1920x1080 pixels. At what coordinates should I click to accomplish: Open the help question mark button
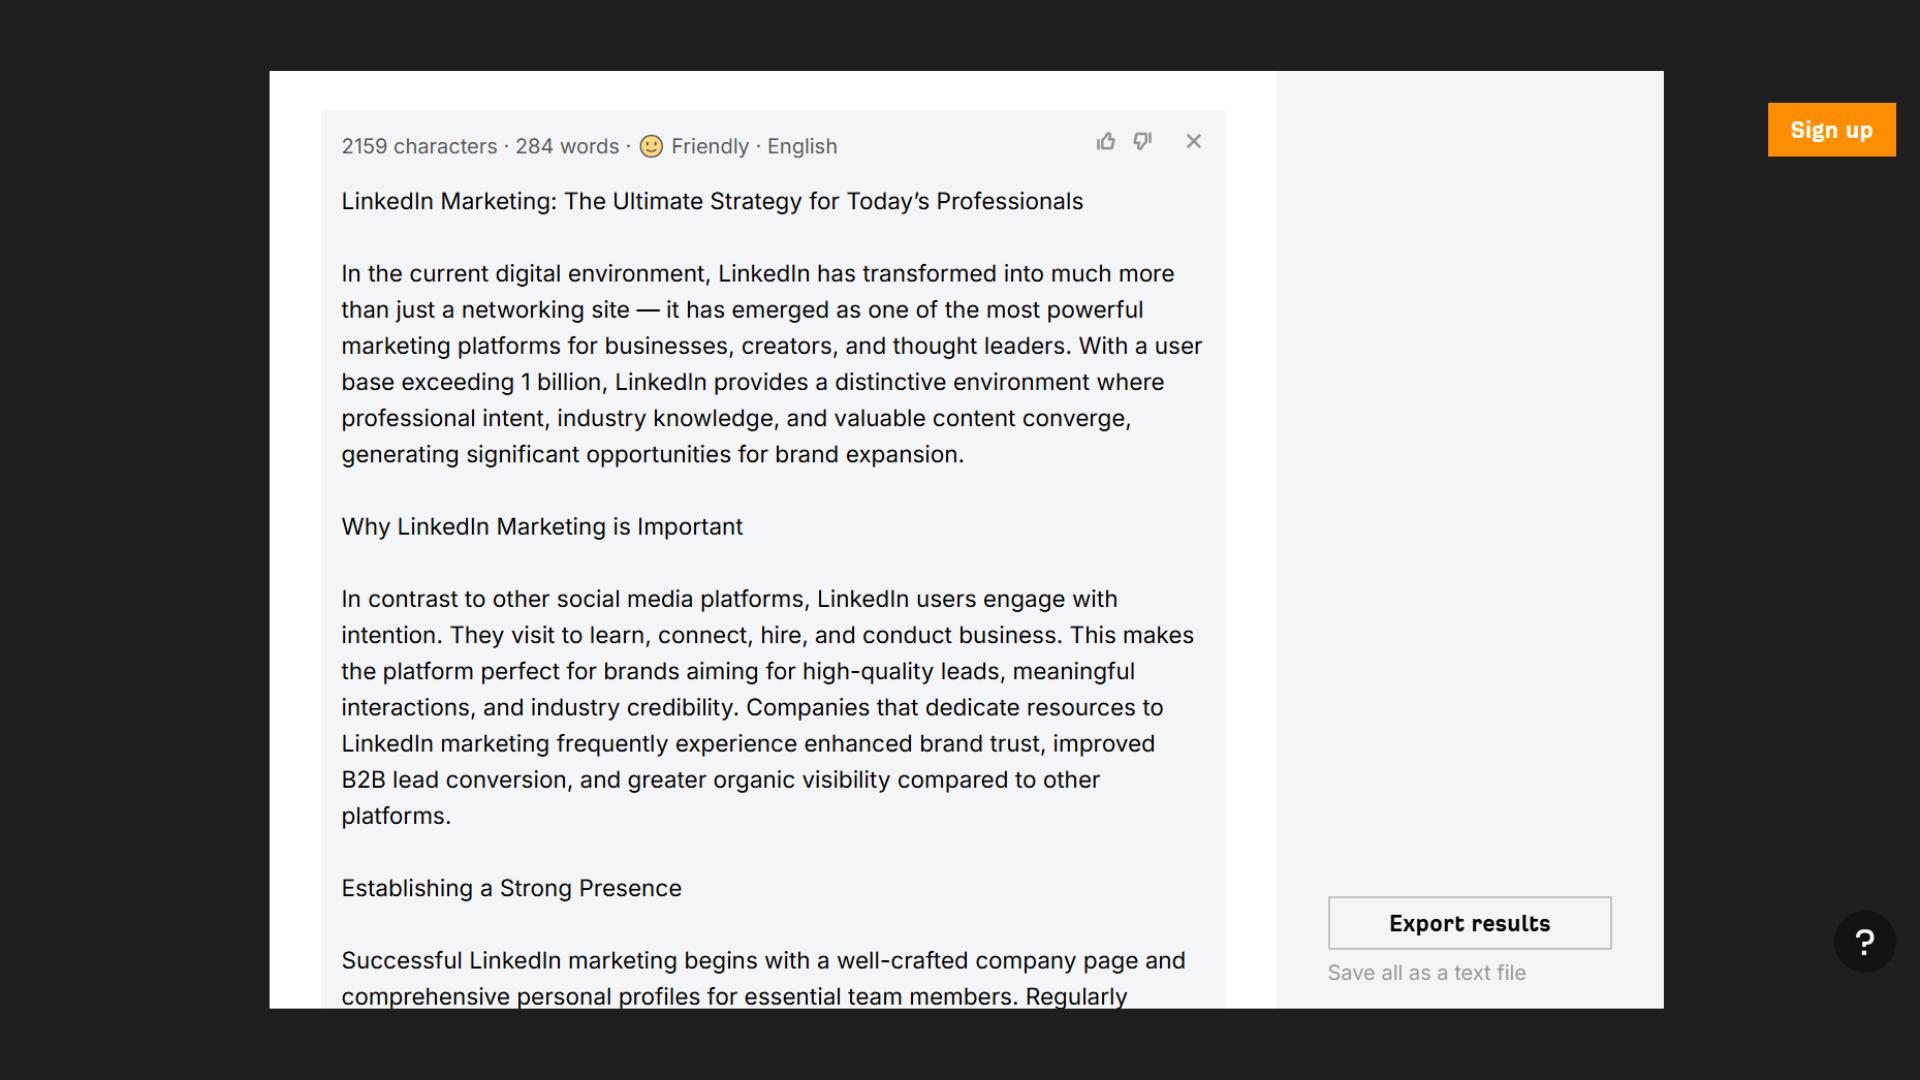coord(1864,942)
